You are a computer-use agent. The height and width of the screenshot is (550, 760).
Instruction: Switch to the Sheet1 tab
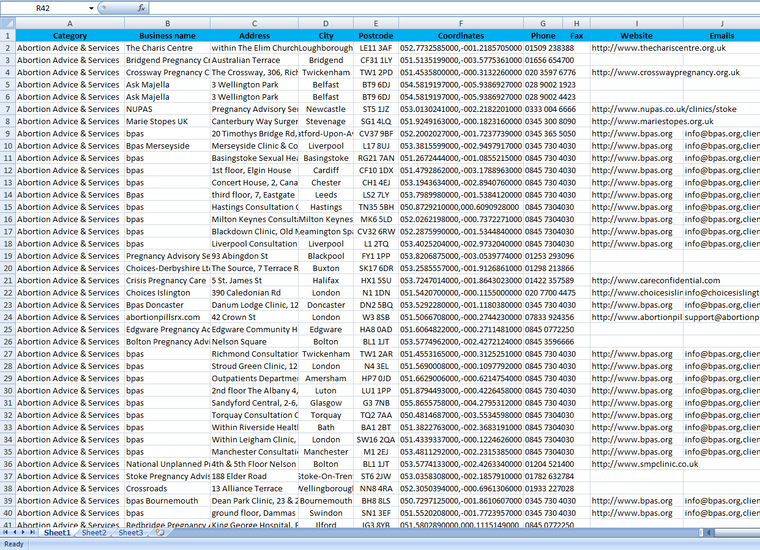57,533
